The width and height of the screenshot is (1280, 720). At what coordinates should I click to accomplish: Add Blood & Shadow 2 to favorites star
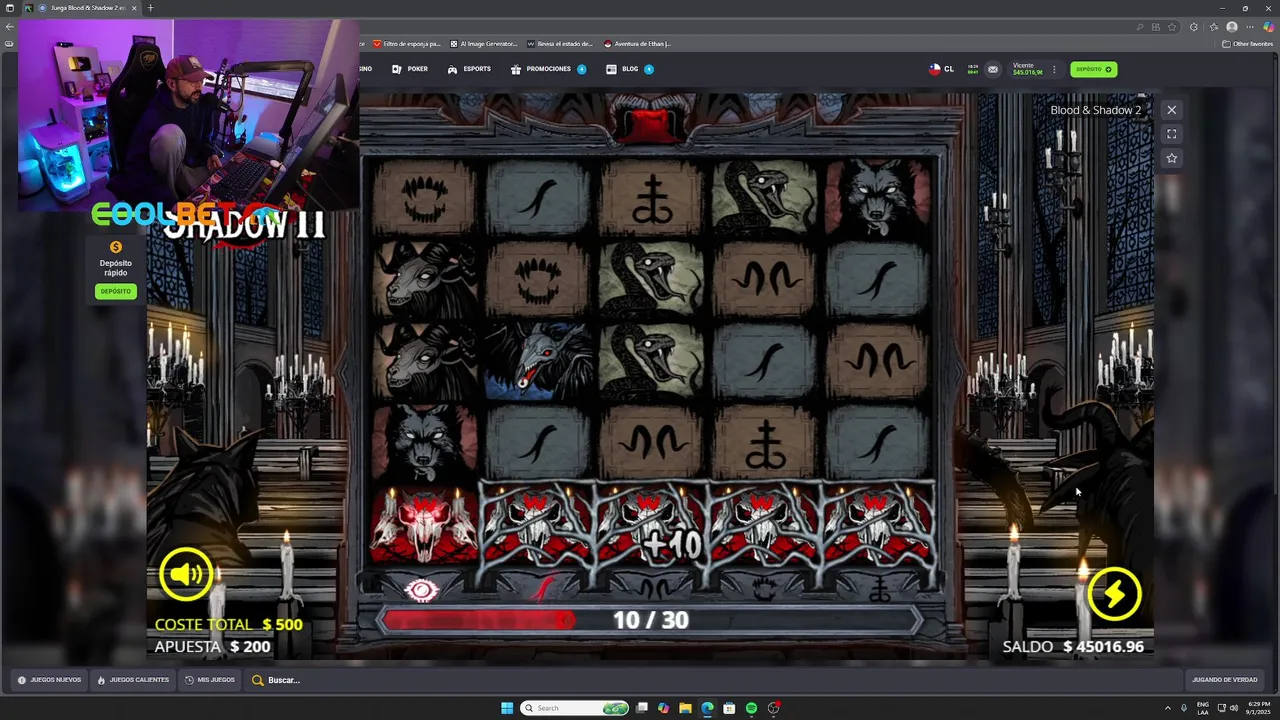point(1171,158)
